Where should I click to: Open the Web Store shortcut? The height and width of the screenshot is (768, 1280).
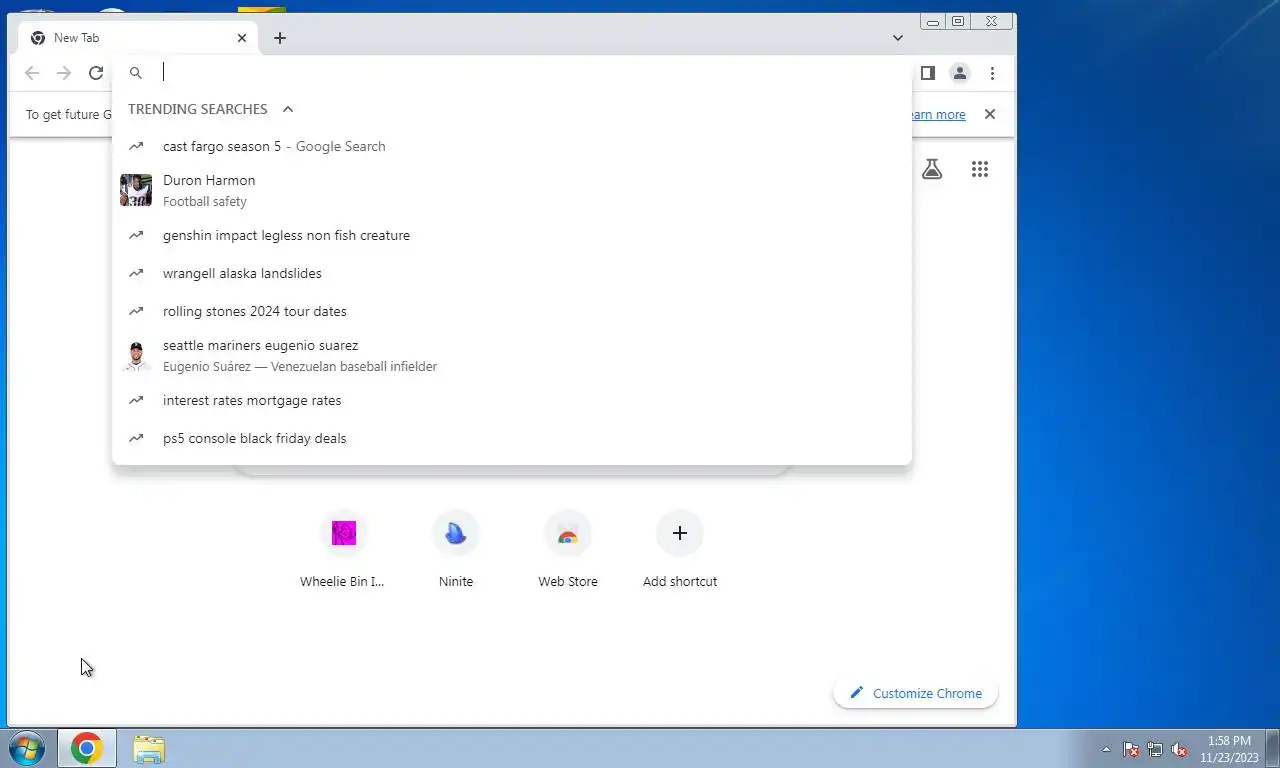pyautogui.click(x=568, y=548)
